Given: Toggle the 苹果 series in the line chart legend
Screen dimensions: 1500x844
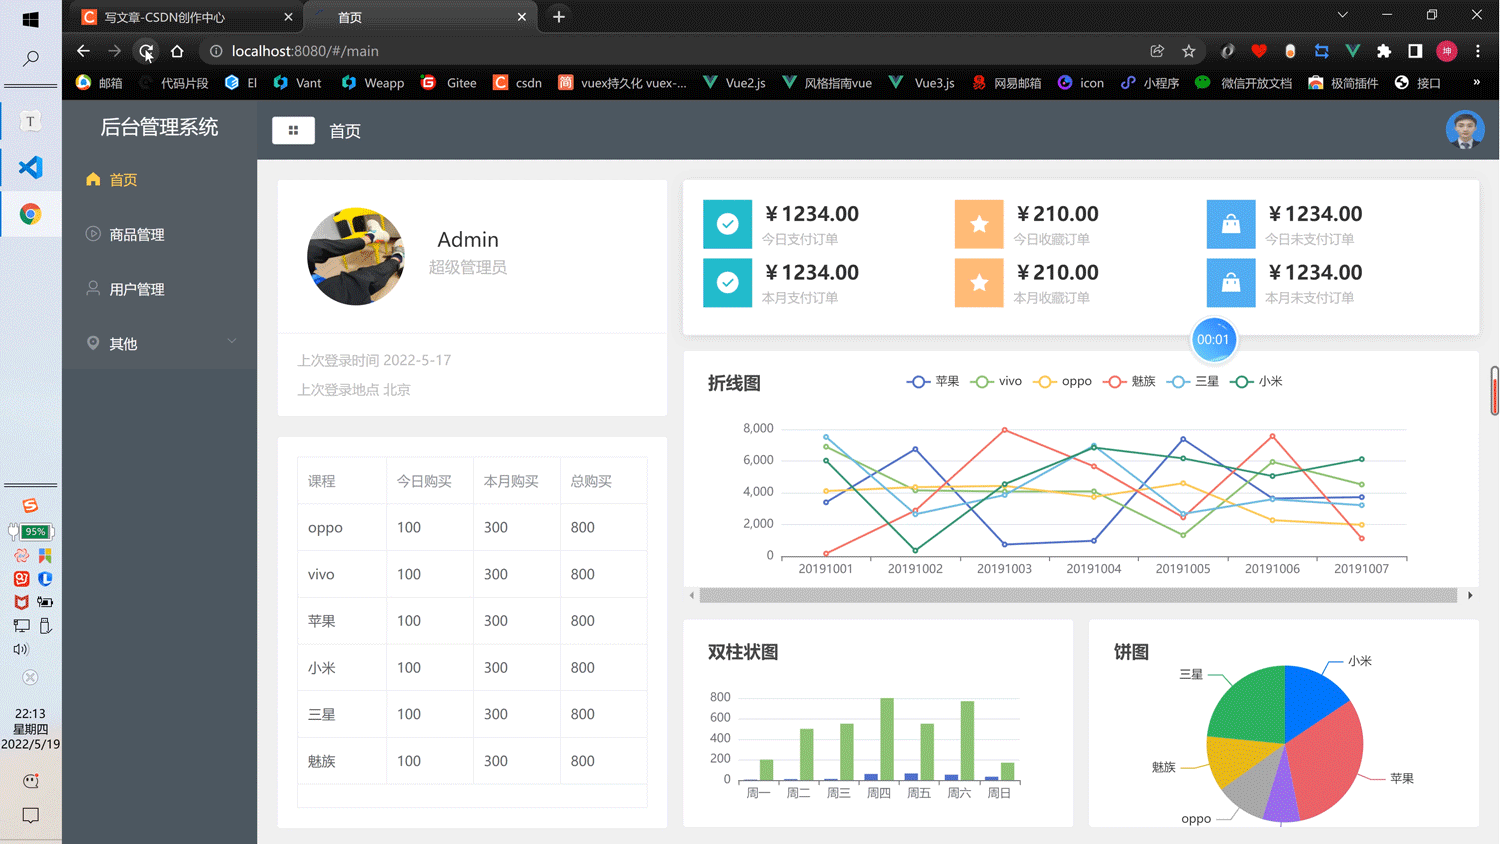Looking at the screenshot, I should click(x=933, y=381).
